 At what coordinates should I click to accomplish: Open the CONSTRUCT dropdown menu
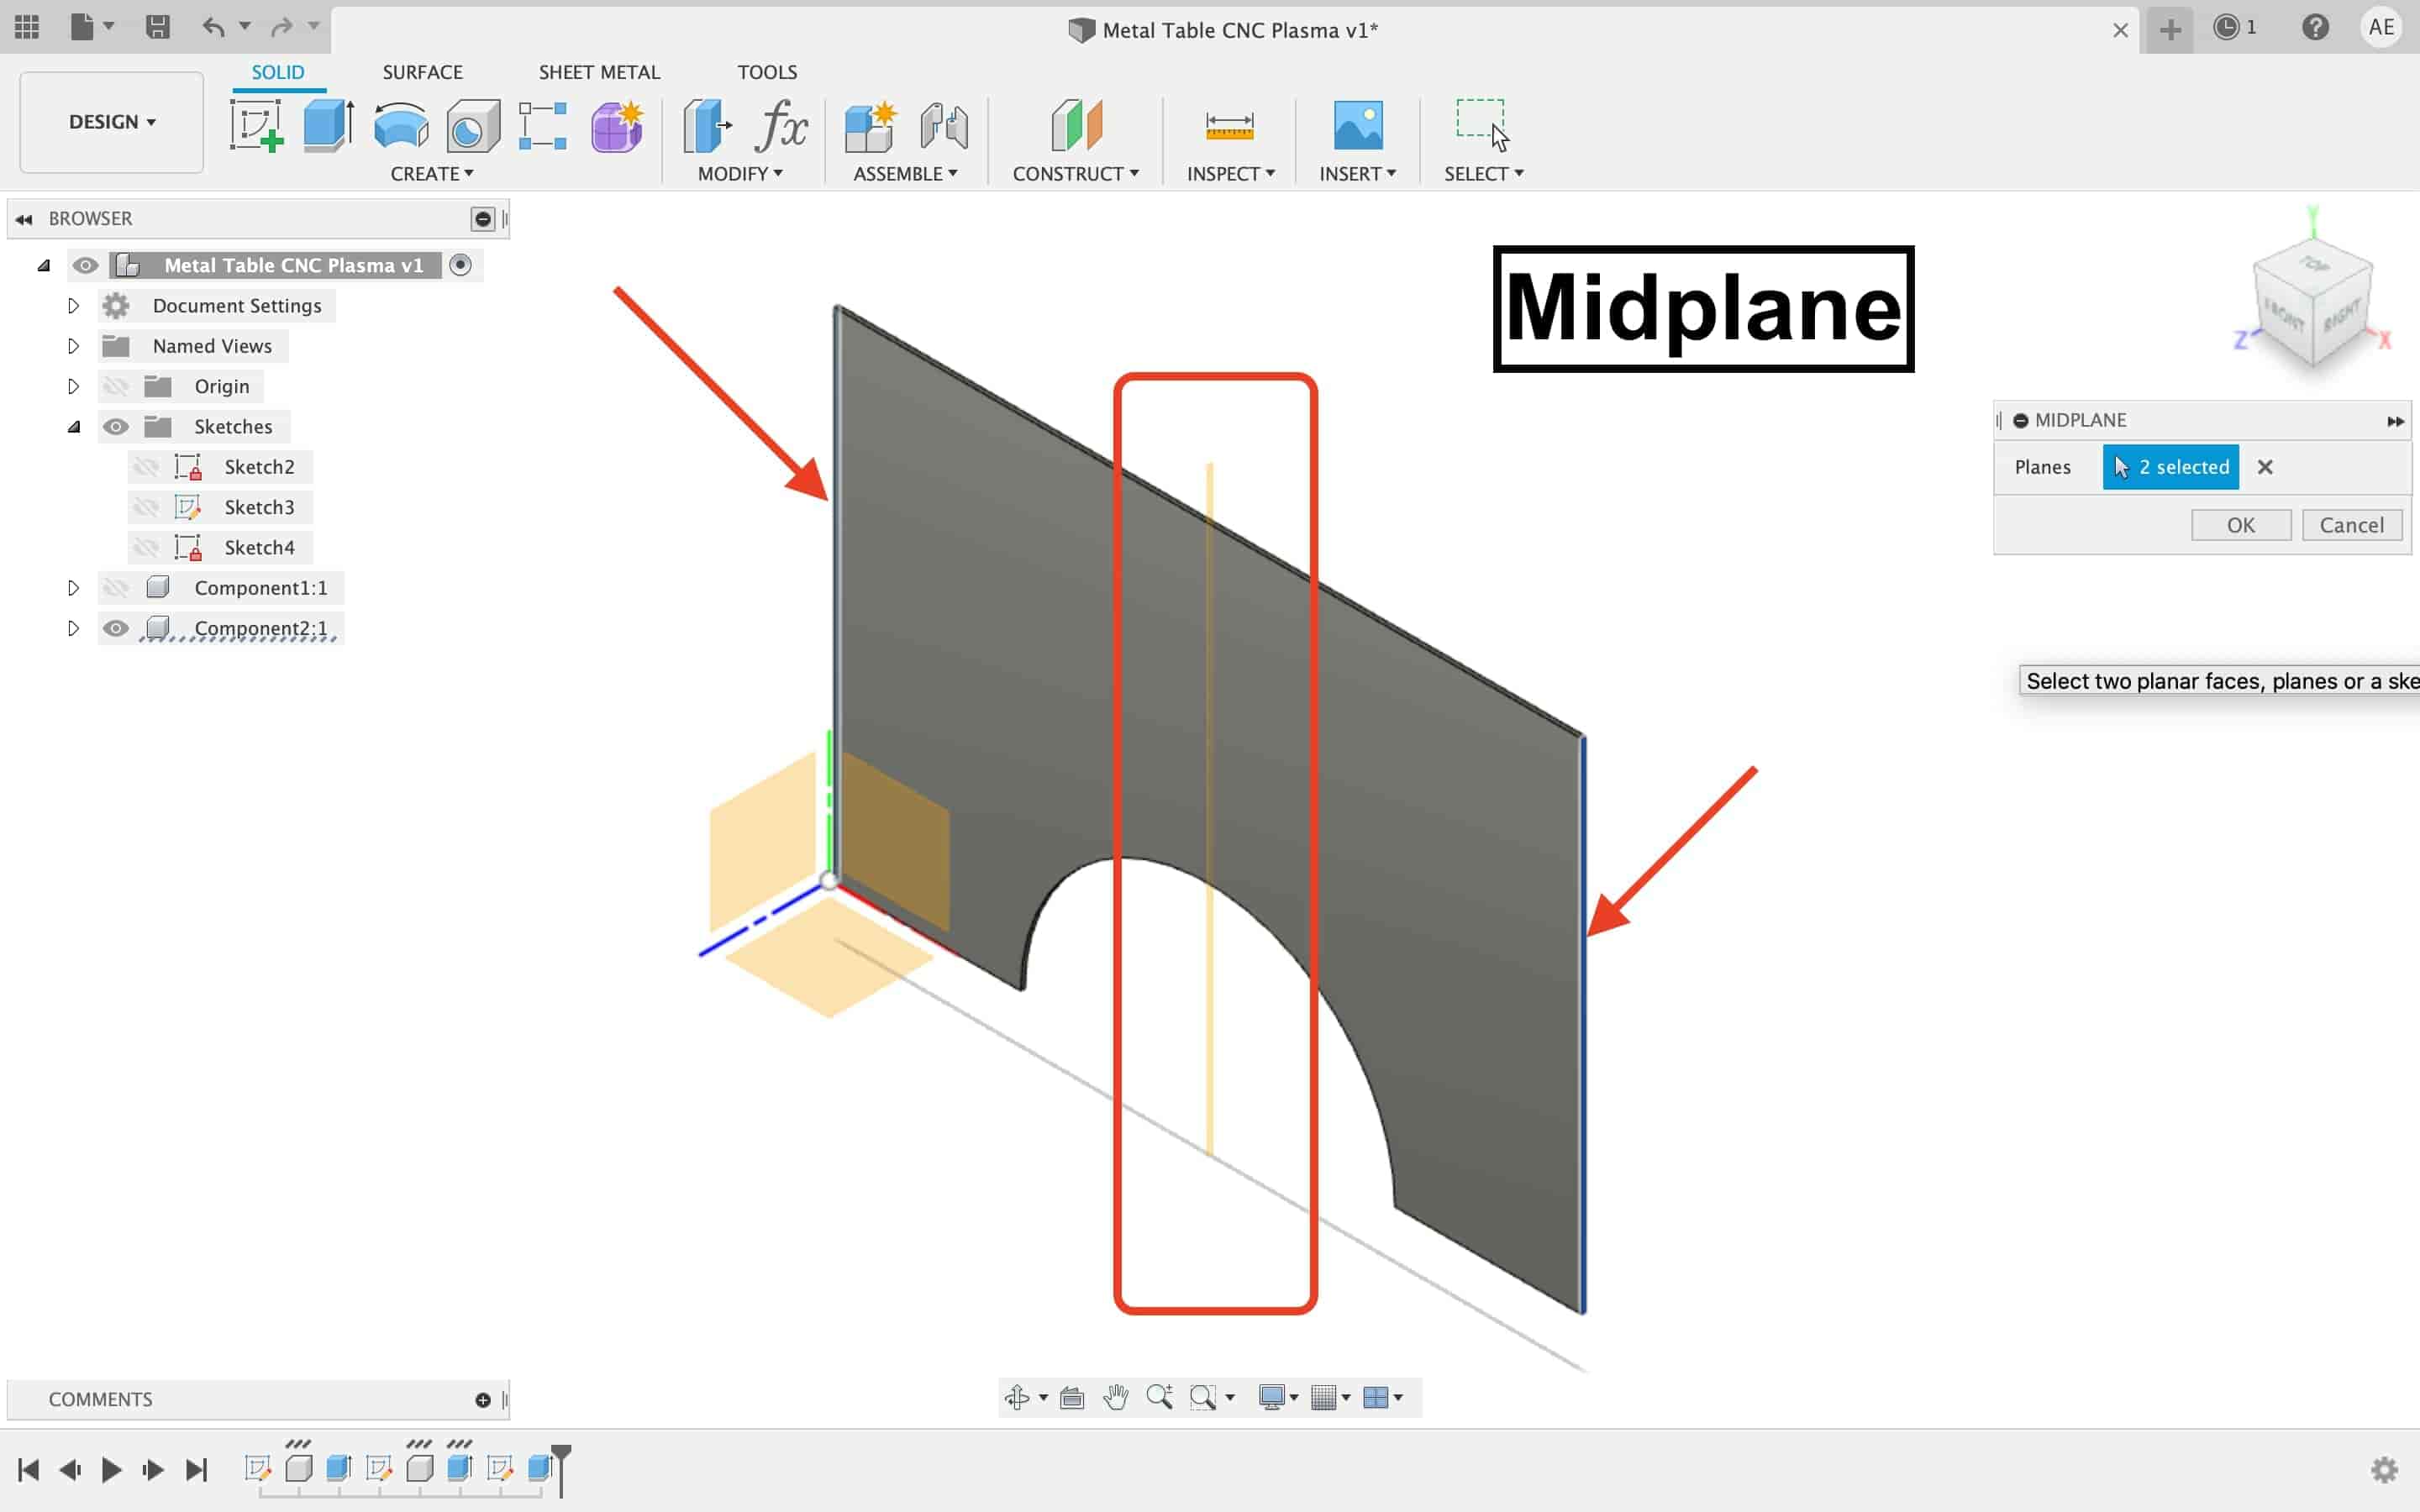pos(1076,174)
